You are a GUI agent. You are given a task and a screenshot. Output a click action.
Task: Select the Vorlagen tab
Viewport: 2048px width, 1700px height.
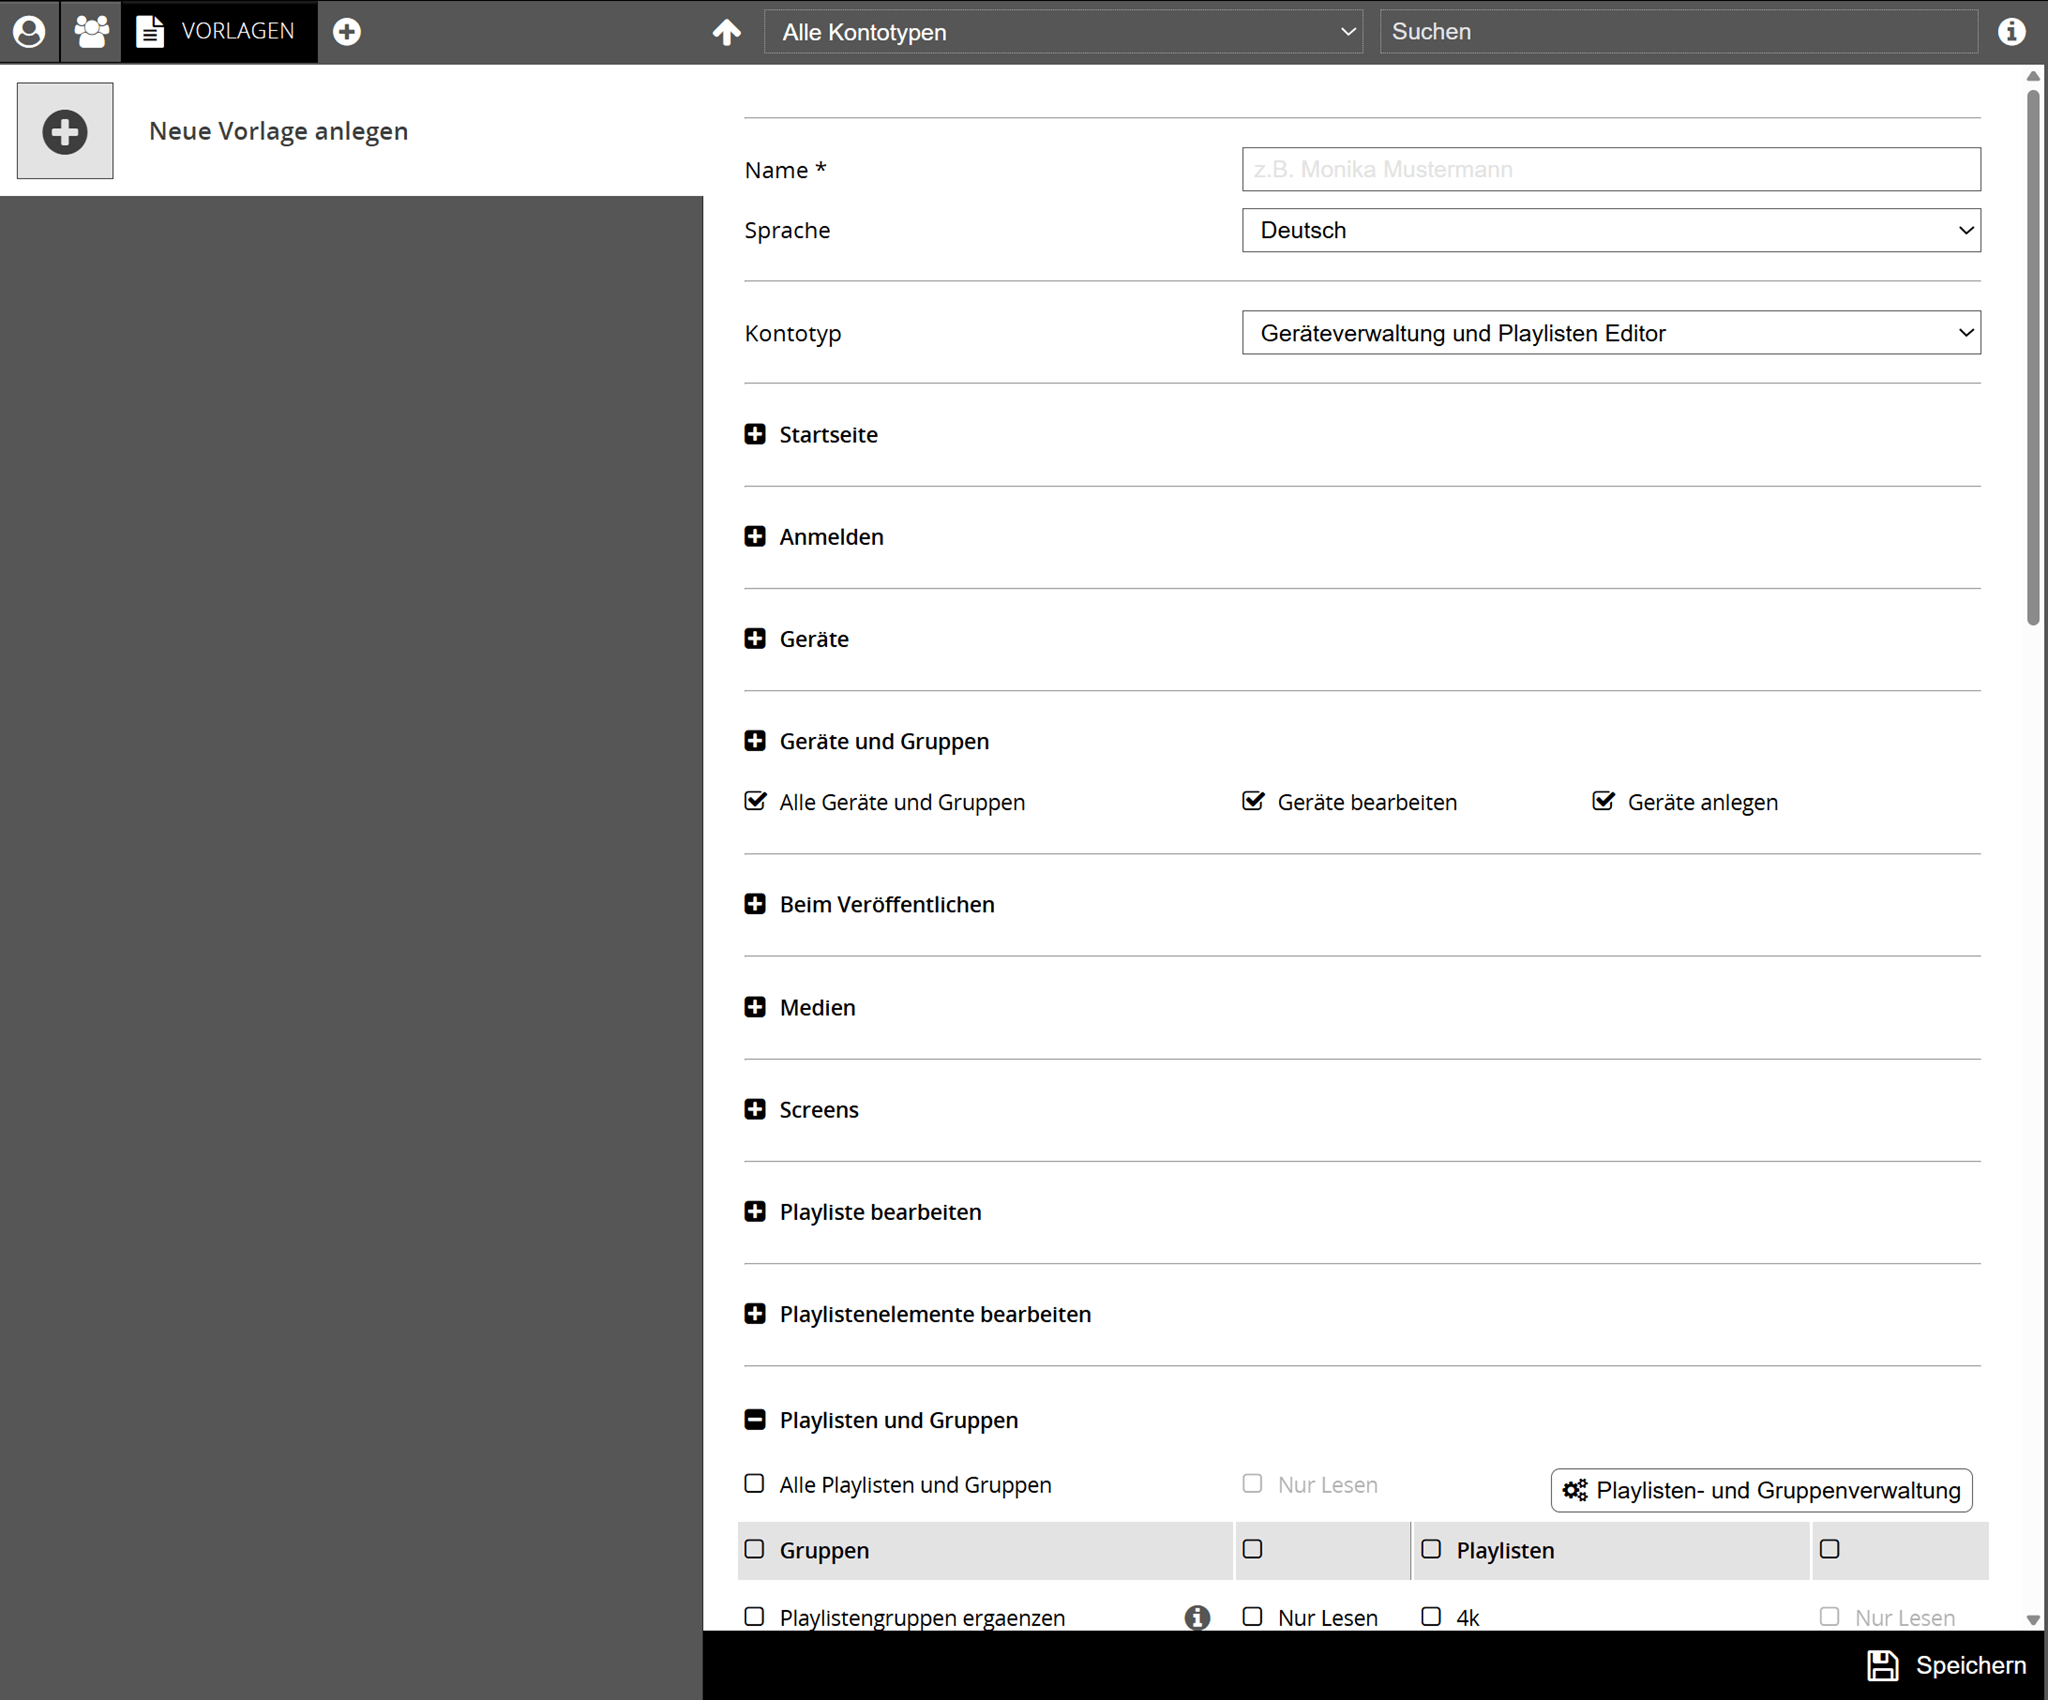[x=219, y=31]
